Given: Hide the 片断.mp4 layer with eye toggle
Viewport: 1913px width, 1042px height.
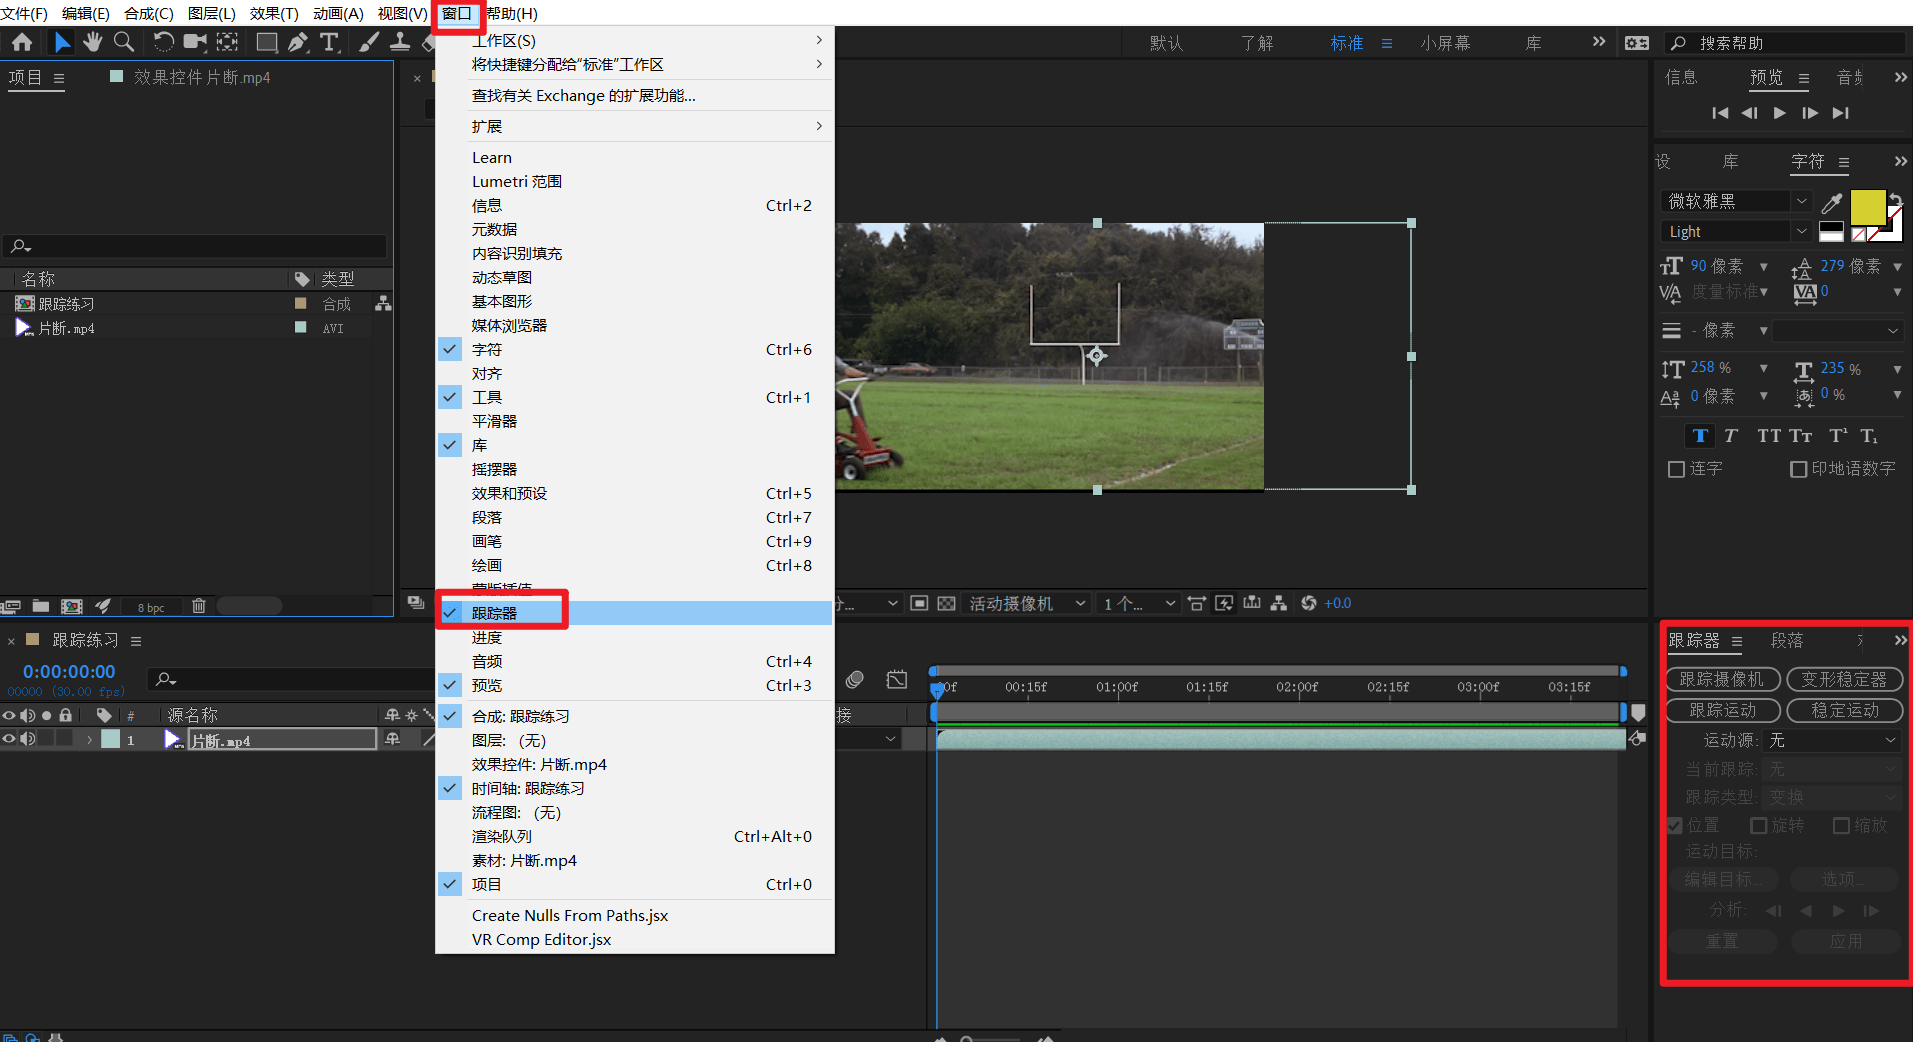Looking at the screenshot, I should coord(9,739).
